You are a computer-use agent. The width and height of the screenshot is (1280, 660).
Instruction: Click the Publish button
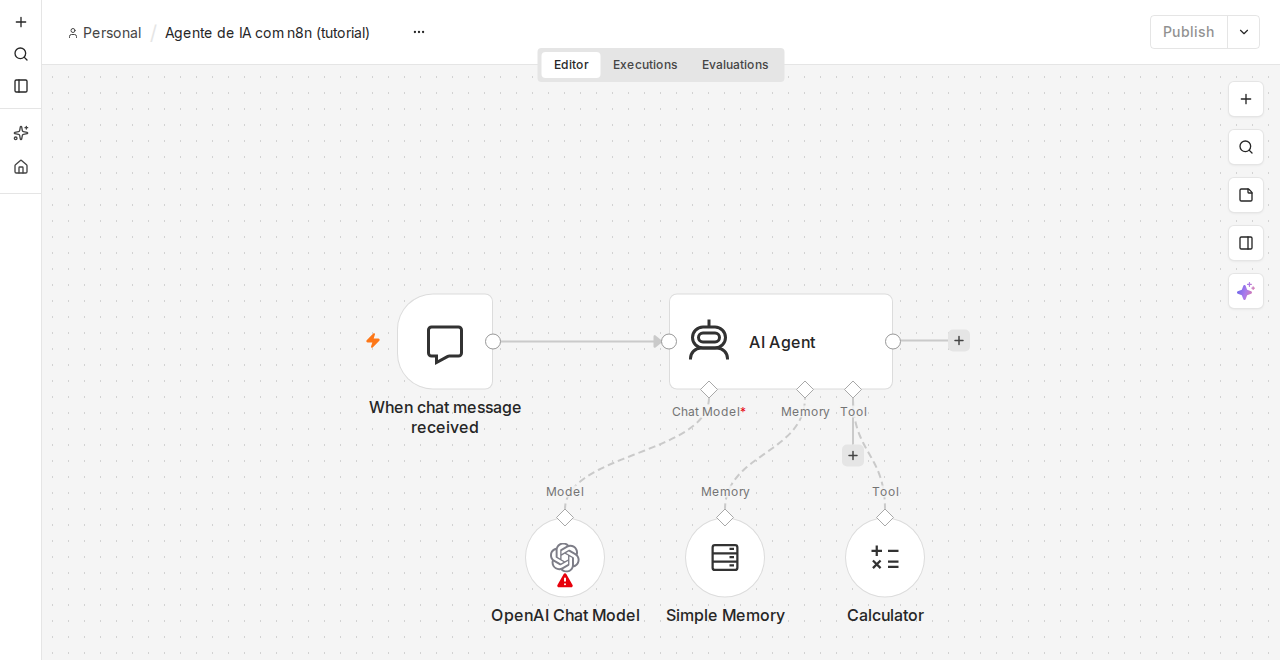tap(1188, 32)
